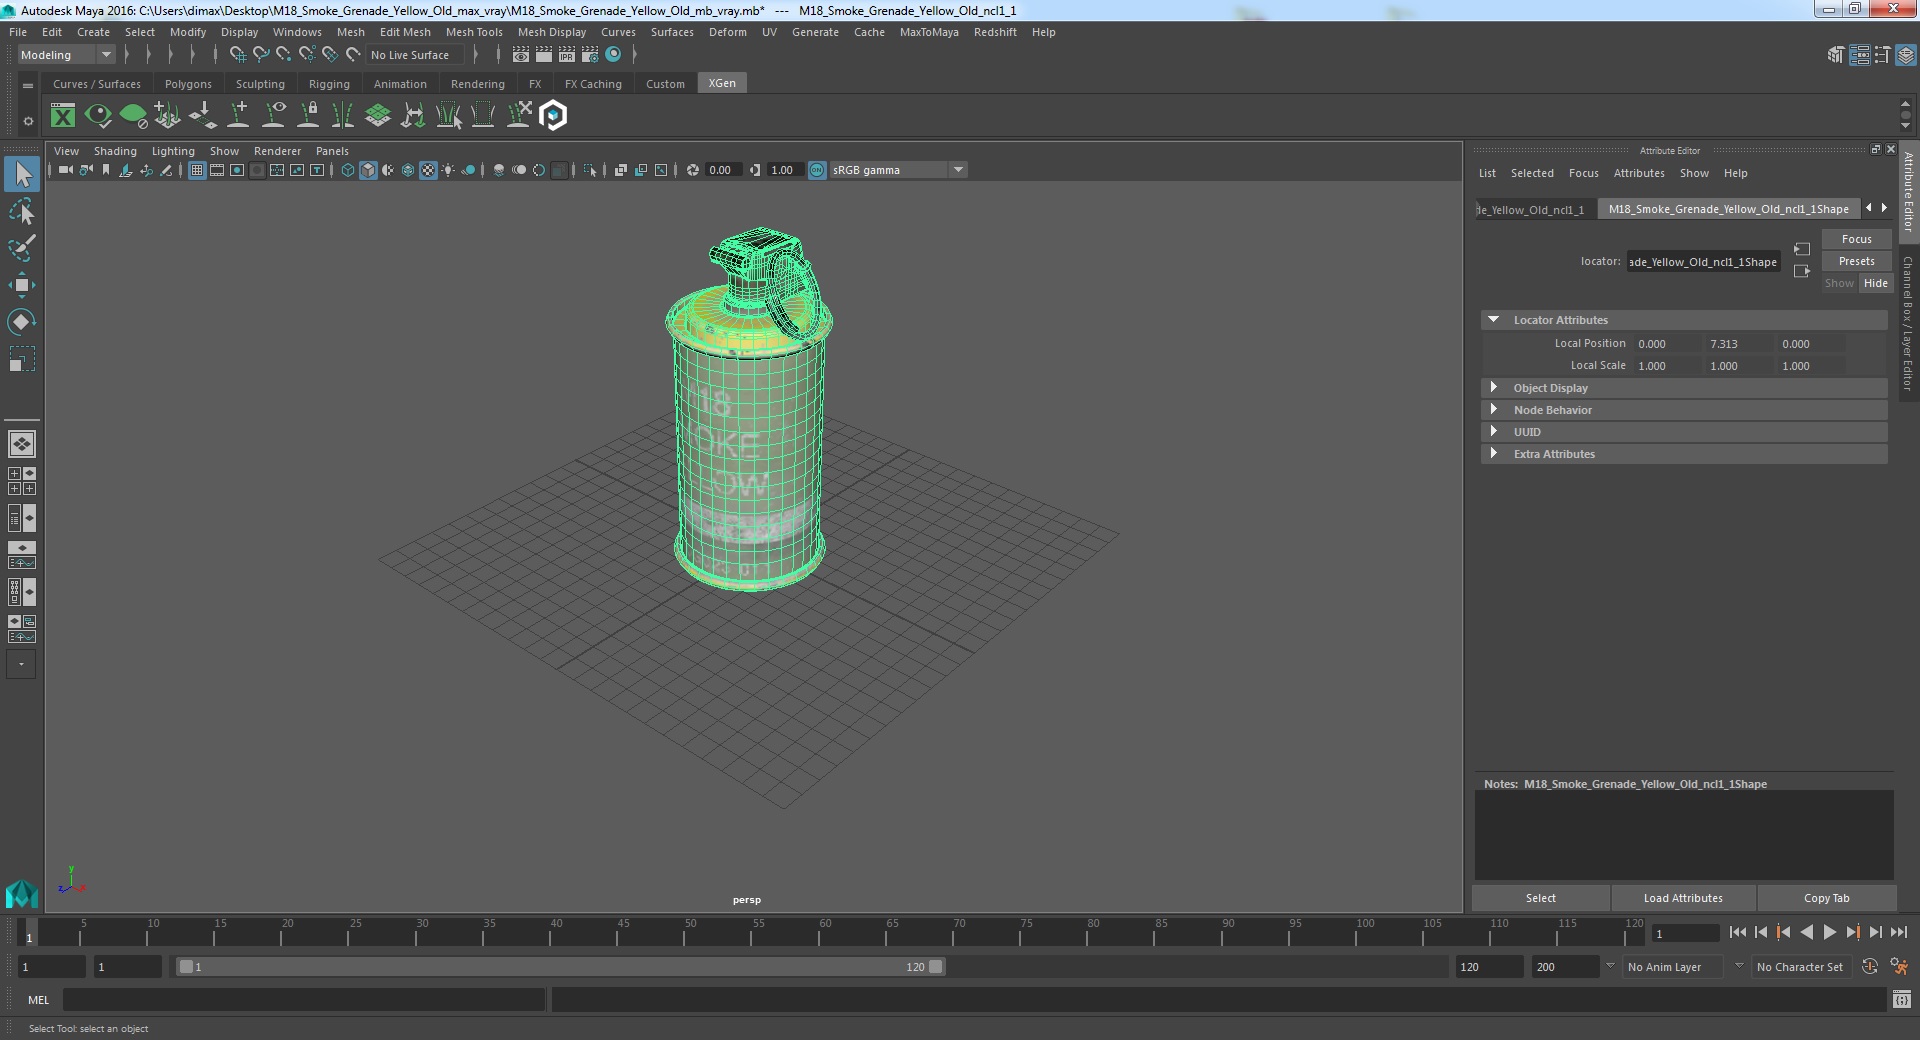Click the Copy Tab button

1826,898
